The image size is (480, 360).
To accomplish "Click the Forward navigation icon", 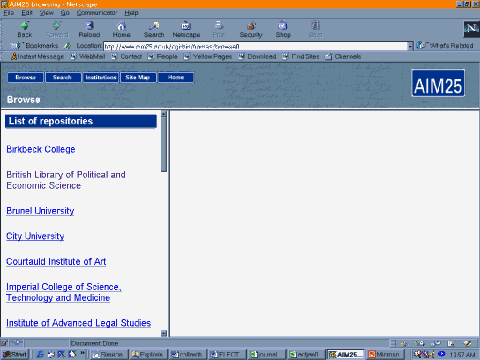I will (x=57, y=29).
